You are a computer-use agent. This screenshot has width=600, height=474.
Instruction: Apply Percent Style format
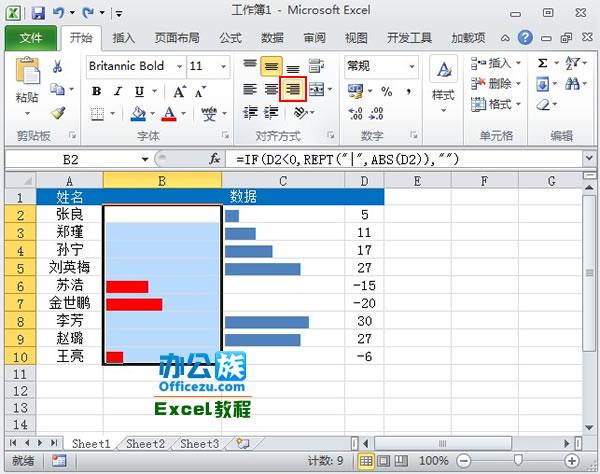pyautogui.click(x=386, y=91)
